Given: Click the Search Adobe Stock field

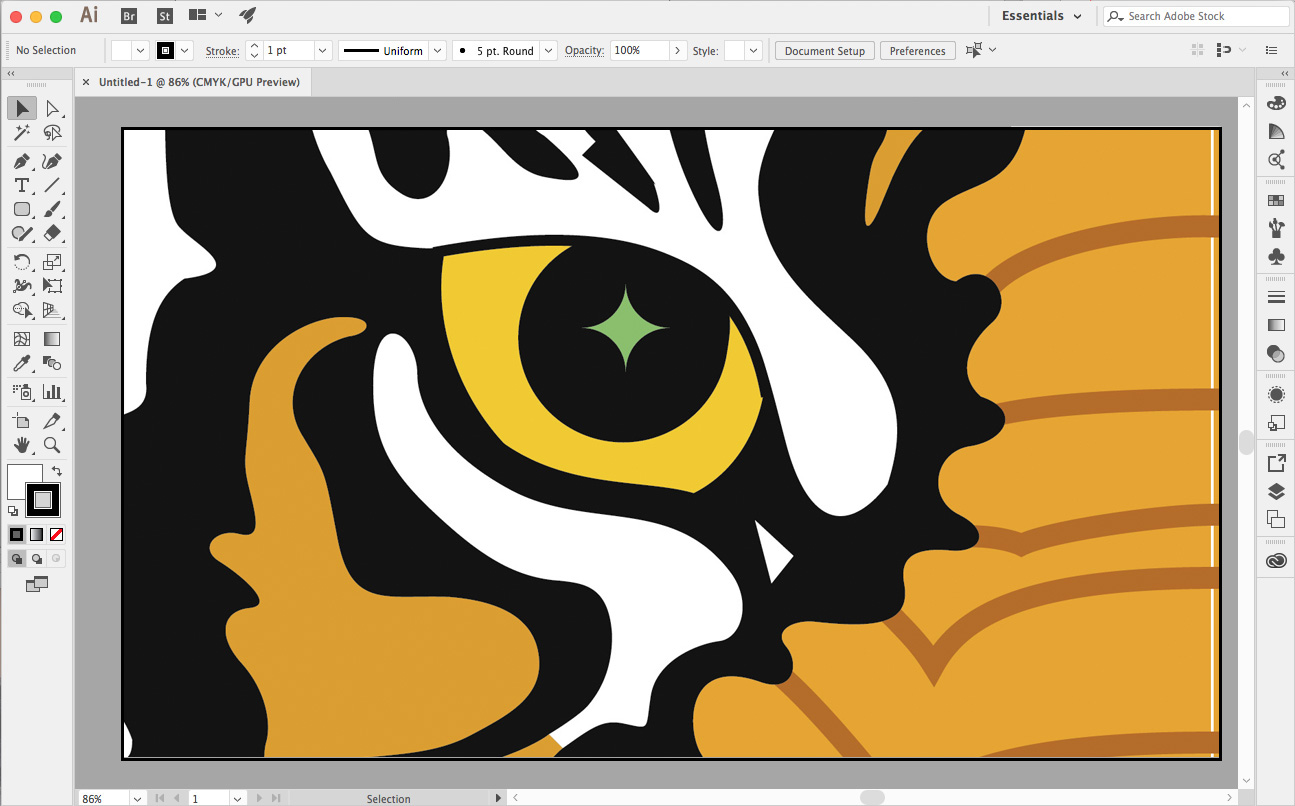Looking at the screenshot, I should click(x=1196, y=16).
